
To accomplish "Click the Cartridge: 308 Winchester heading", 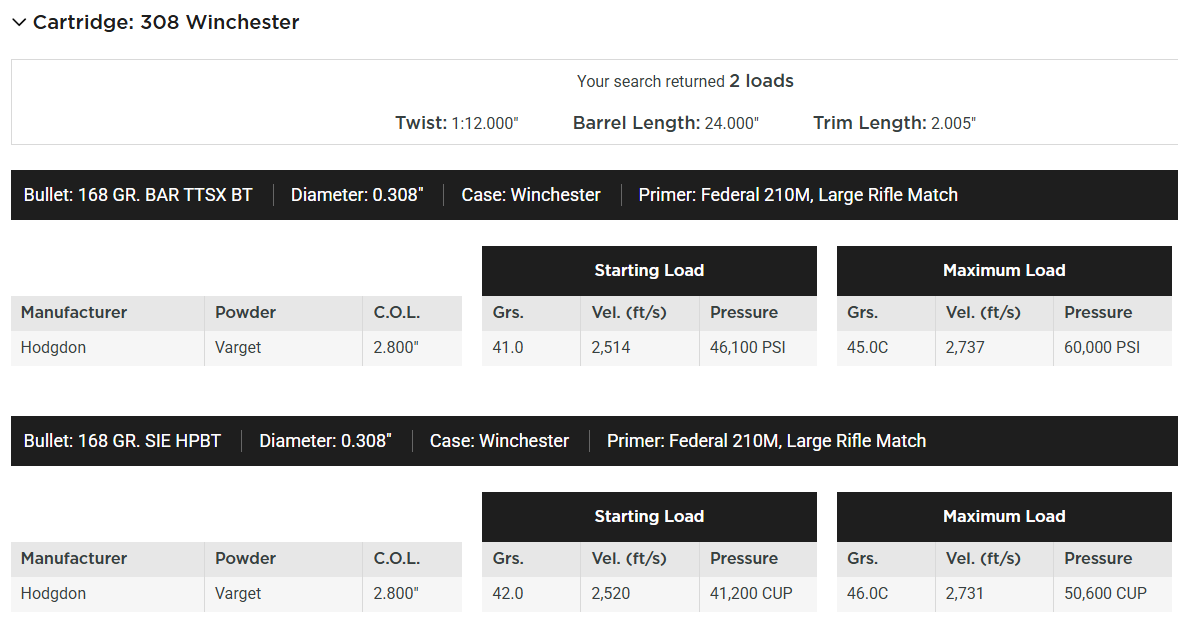I will tap(166, 22).
